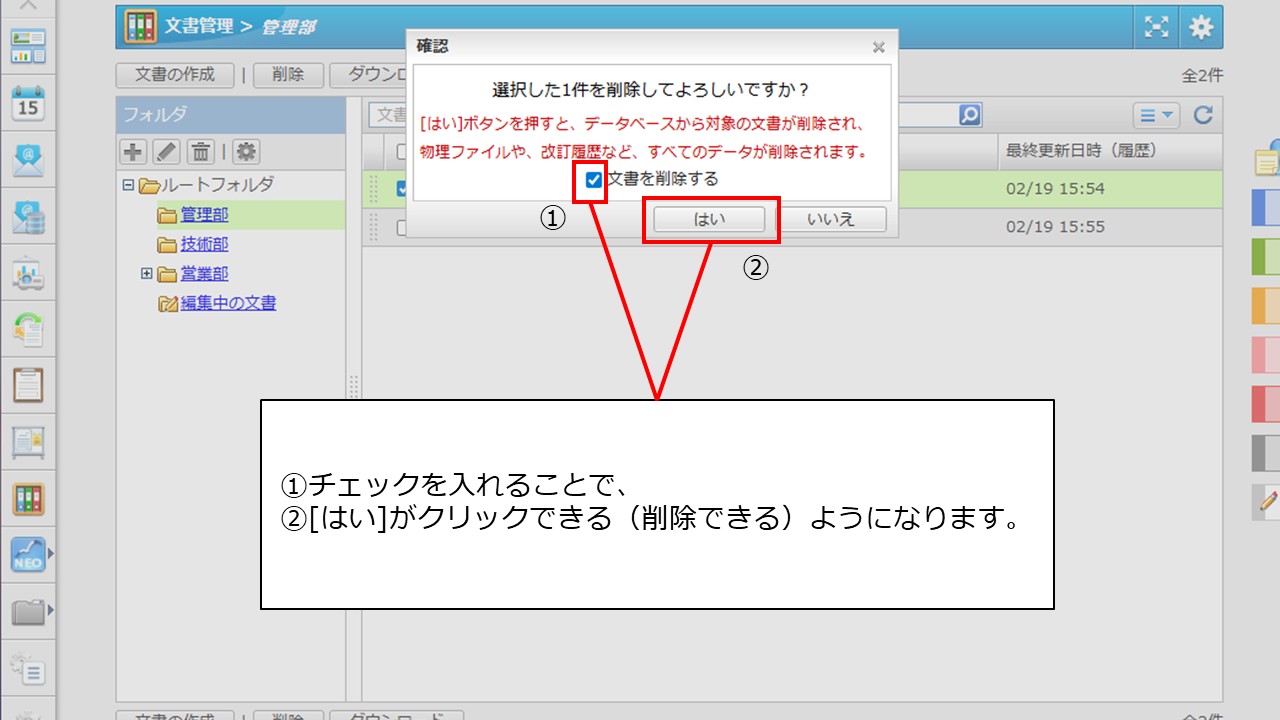Open the 管理部 folder
1280x720 pixels.
pos(204,215)
